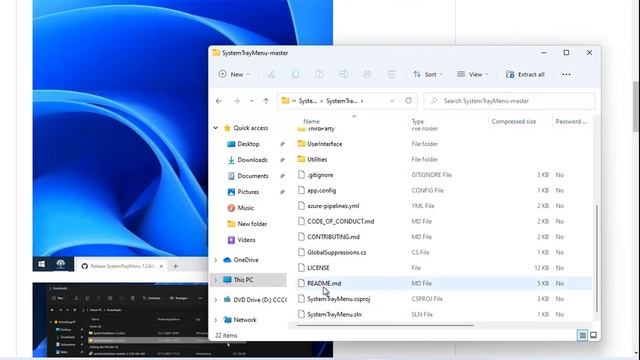Open the Sort dropdown

[x=428, y=74]
